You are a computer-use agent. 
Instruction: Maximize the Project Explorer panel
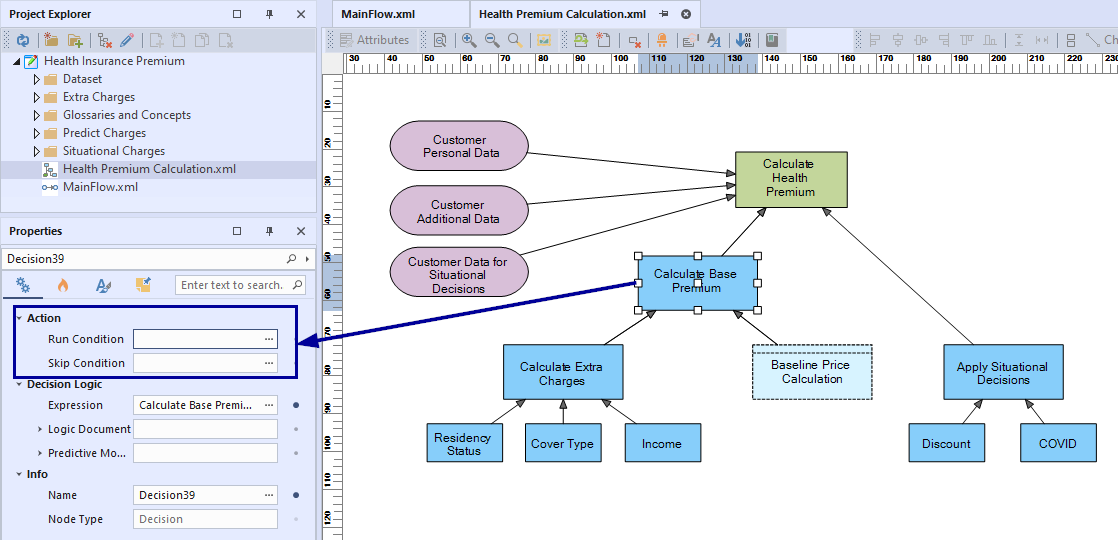[237, 14]
